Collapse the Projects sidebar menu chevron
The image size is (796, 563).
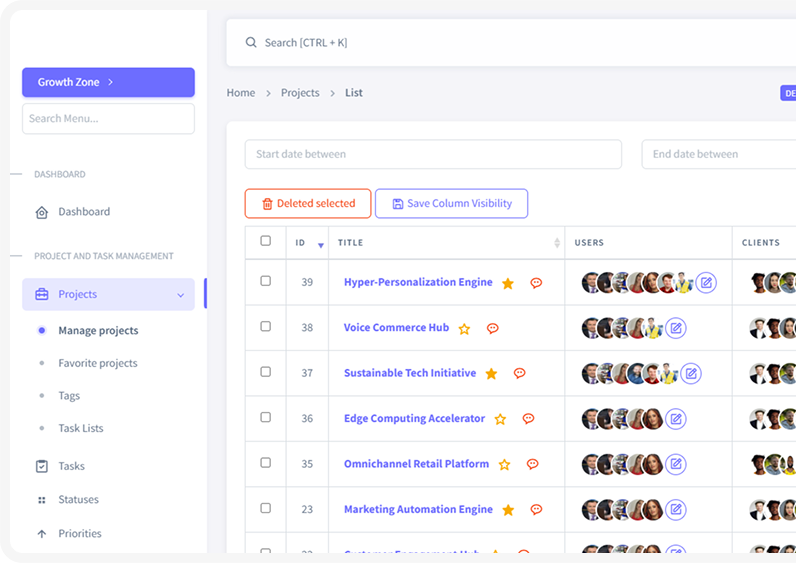[180, 295]
